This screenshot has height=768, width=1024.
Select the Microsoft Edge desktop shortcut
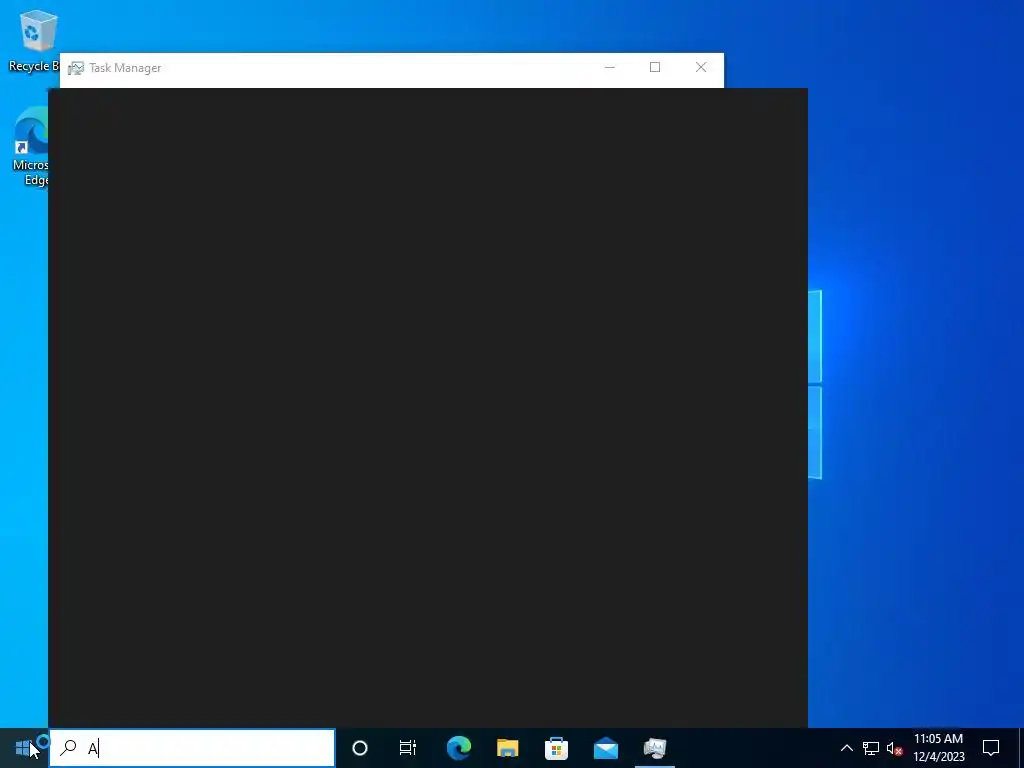point(31,146)
